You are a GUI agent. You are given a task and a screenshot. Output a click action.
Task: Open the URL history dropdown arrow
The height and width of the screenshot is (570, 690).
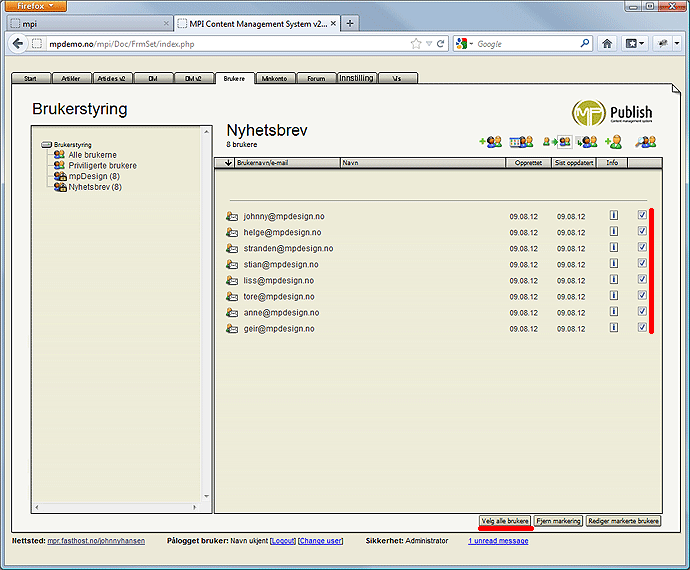pyautogui.click(x=429, y=44)
